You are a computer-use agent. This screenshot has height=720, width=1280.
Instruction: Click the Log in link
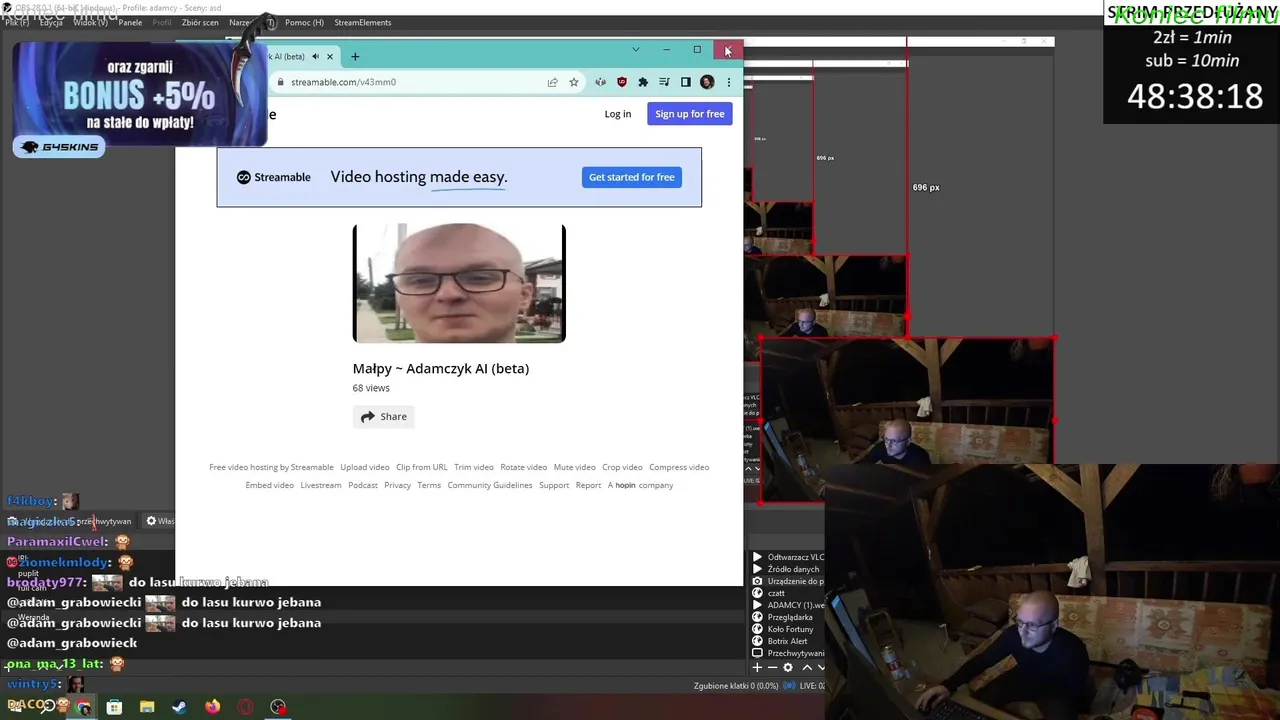tap(618, 114)
